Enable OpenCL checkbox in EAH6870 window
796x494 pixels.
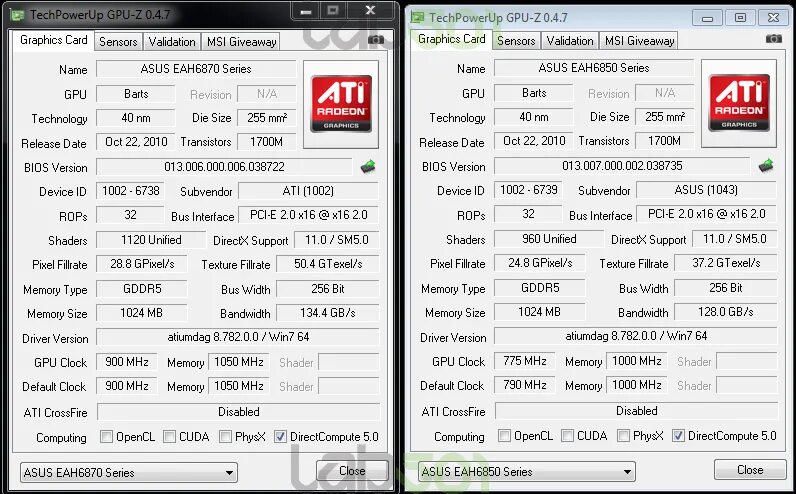click(106, 437)
